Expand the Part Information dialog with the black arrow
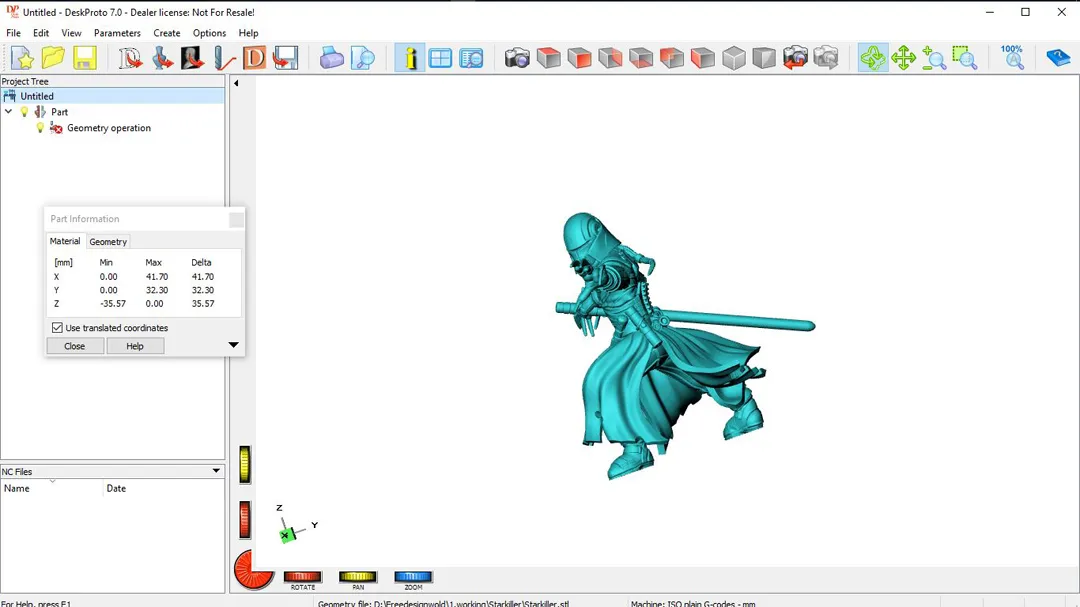The image size is (1080, 607). pos(233,344)
